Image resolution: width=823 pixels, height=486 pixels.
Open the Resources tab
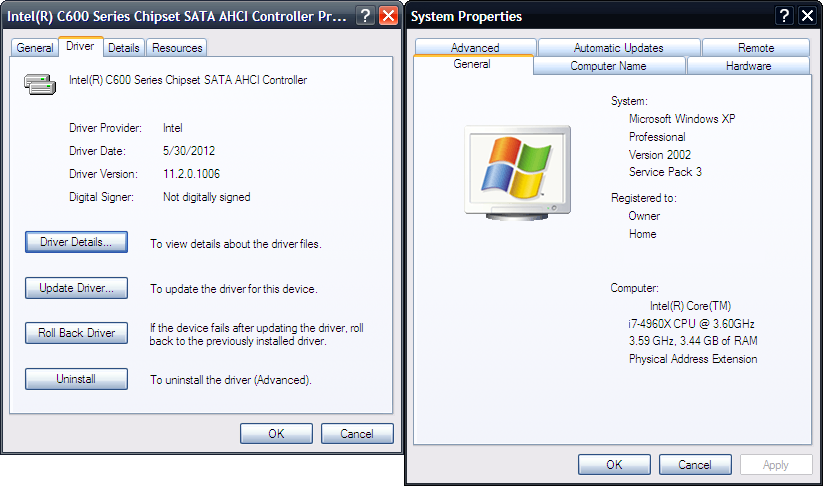(177, 48)
